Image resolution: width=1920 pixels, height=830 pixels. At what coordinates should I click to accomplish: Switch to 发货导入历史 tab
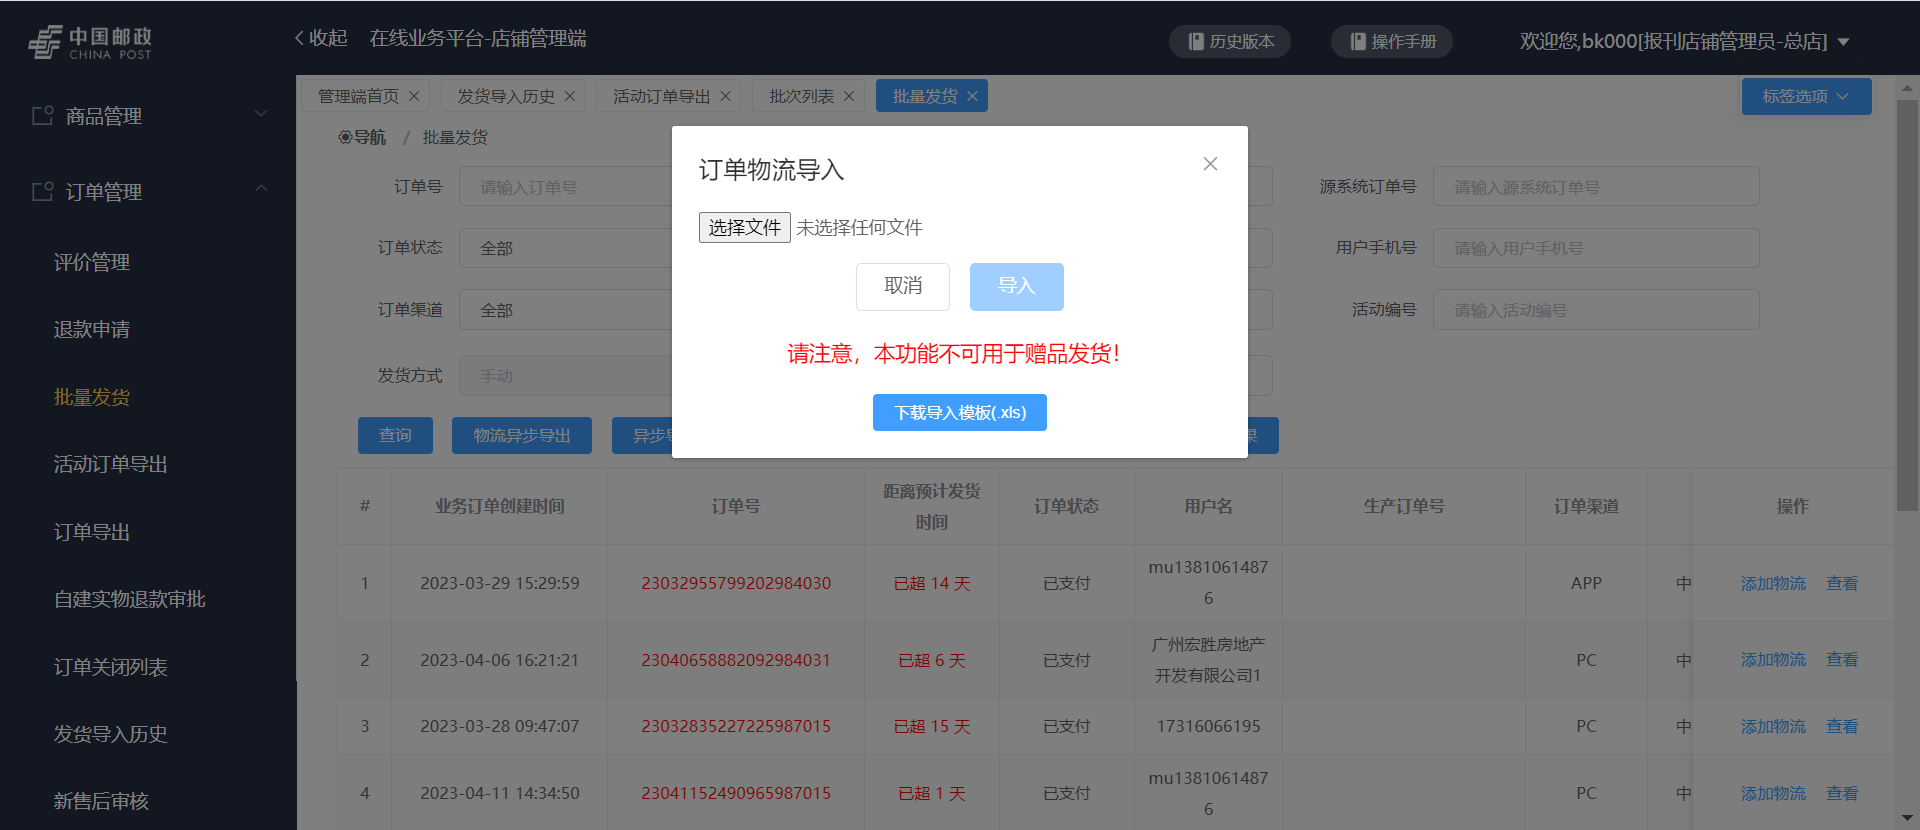click(x=506, y=96)
